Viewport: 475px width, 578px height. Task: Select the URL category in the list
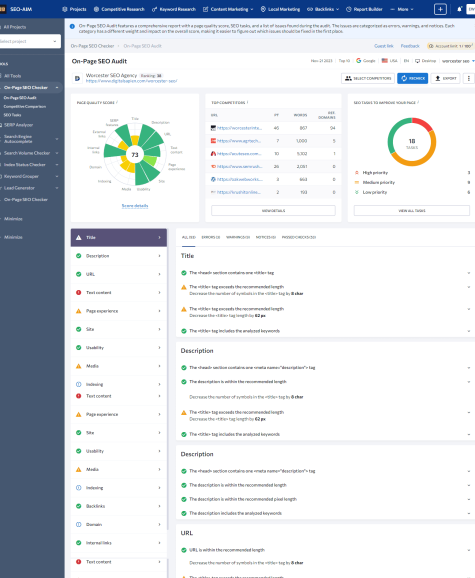[x=119, y=274]
